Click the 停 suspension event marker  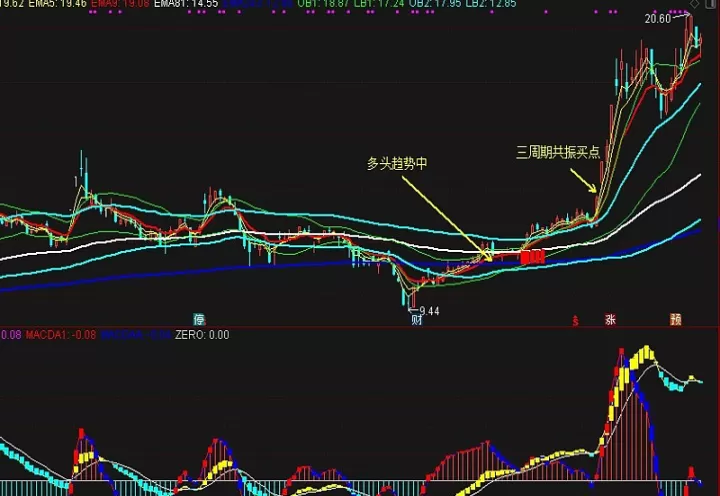coord(199,319)
